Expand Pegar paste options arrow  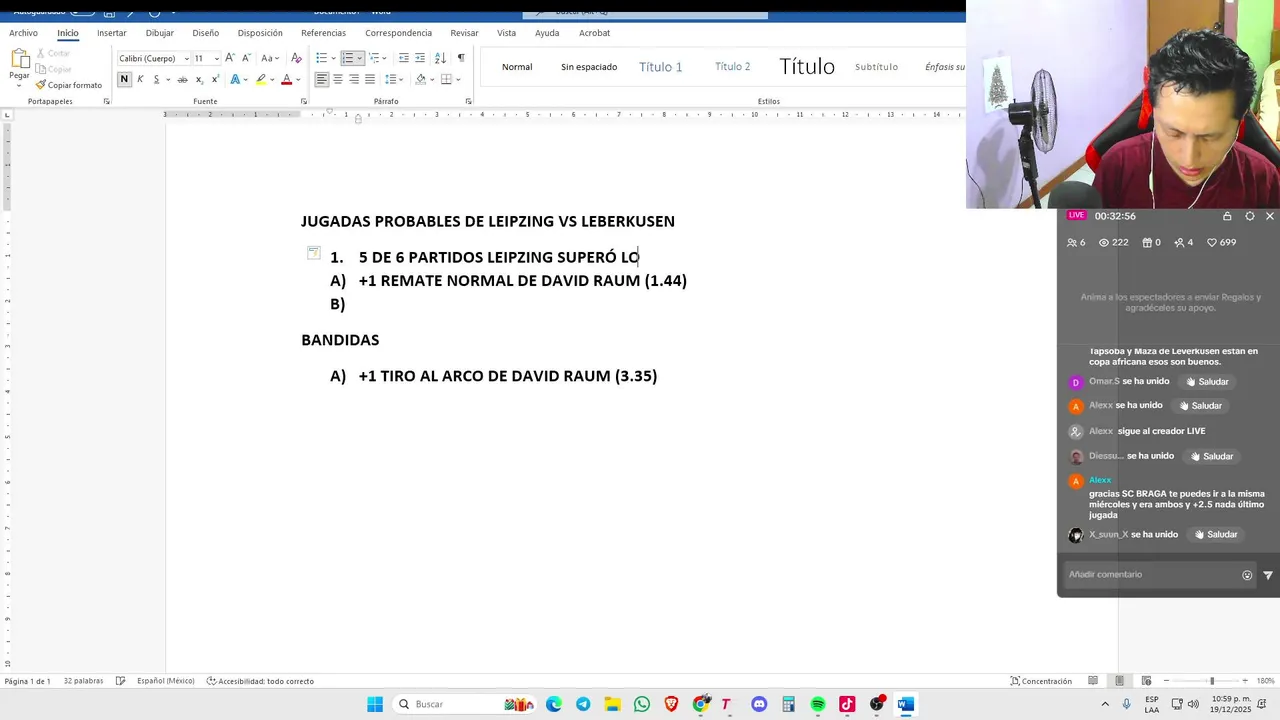(19, 85)
